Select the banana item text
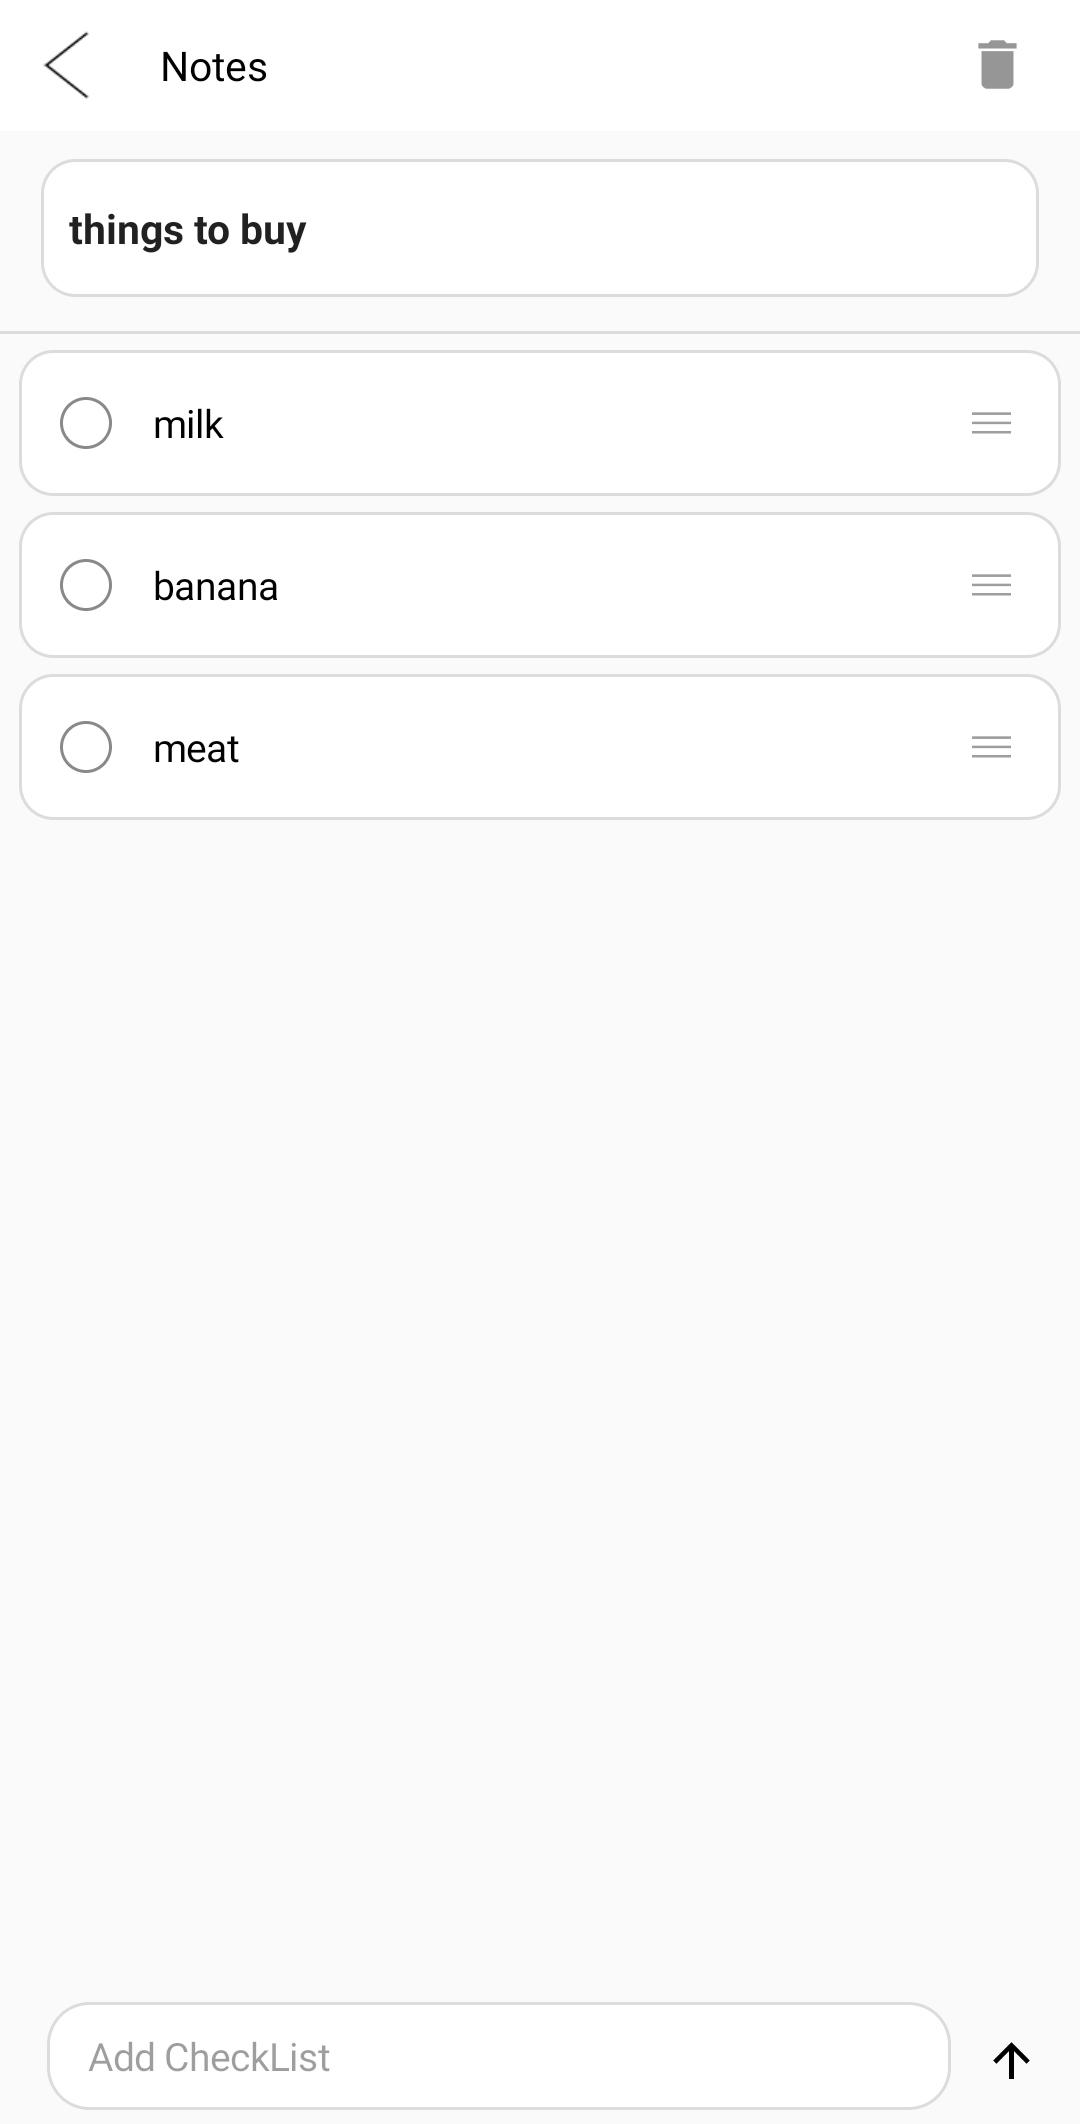Viewport: 1080px width, 2124px height. [215, 587]
